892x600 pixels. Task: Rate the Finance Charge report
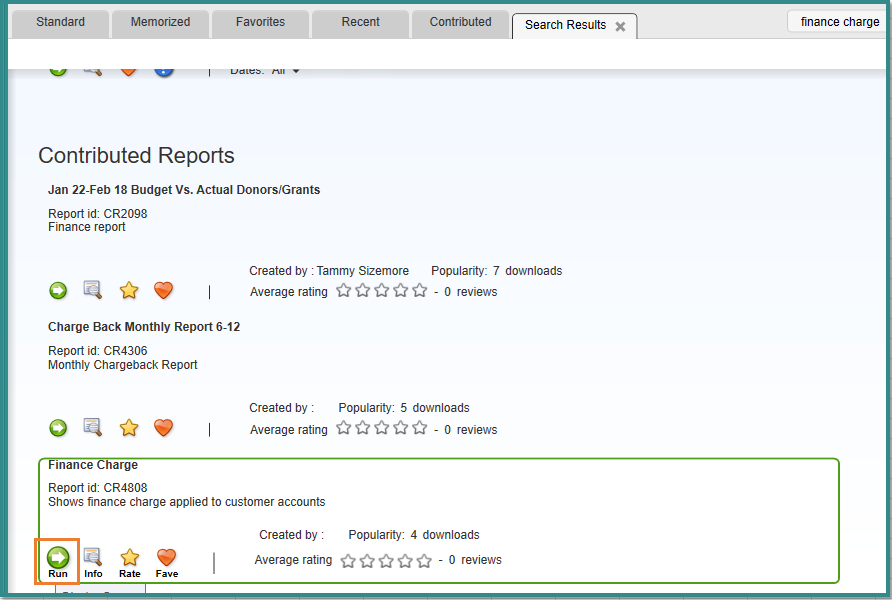[129, 562]
